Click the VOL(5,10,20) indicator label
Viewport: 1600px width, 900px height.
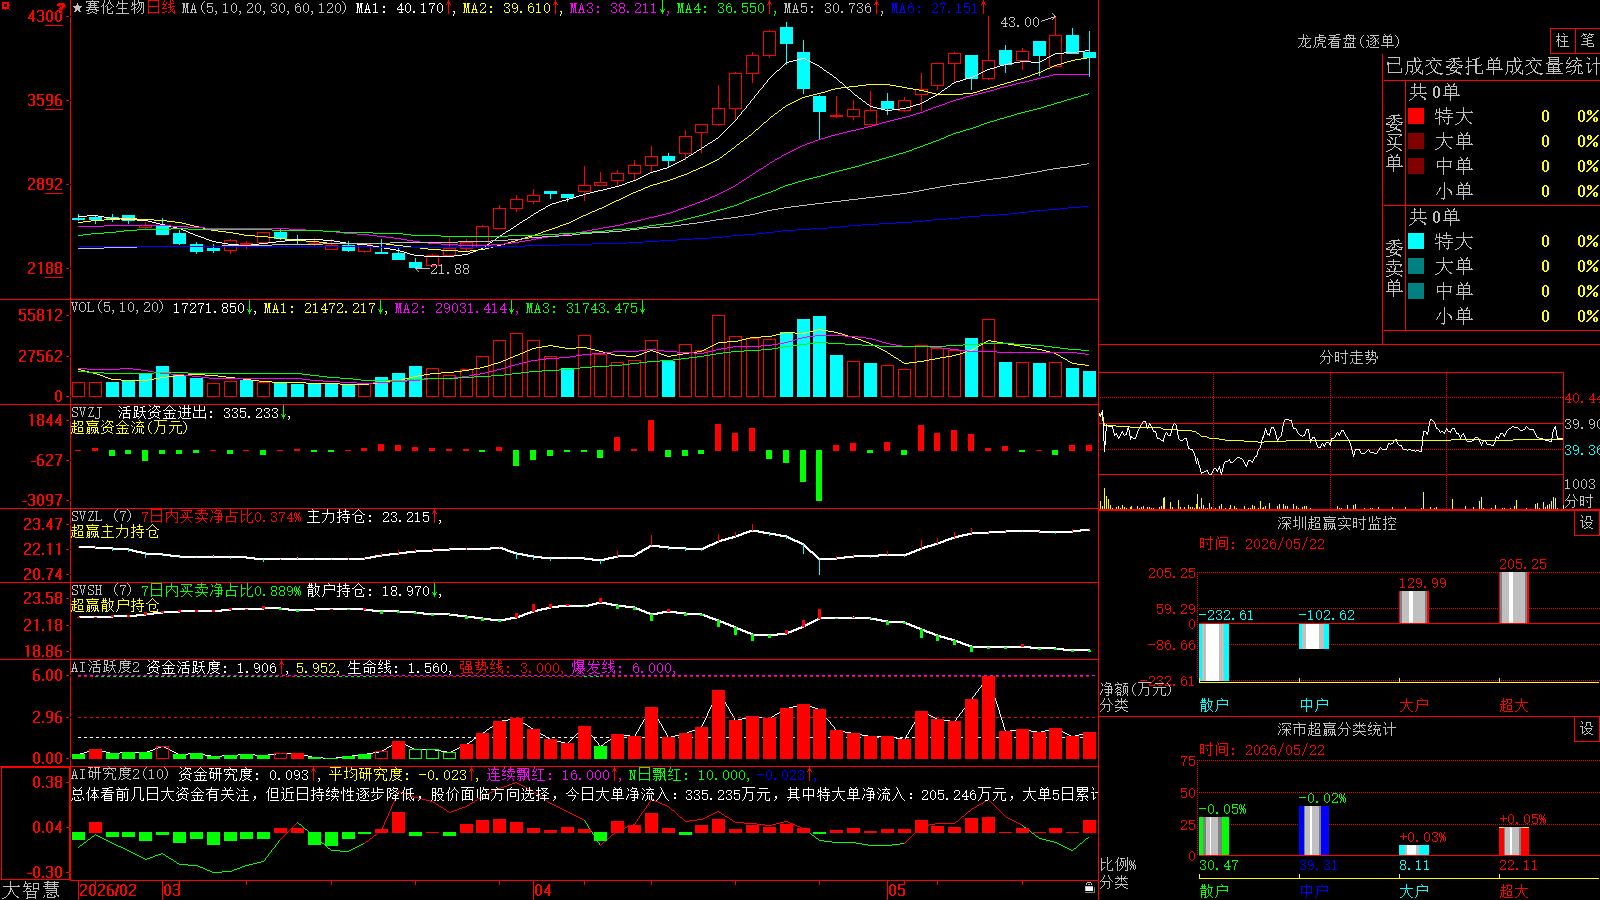[x=117, y=308]
